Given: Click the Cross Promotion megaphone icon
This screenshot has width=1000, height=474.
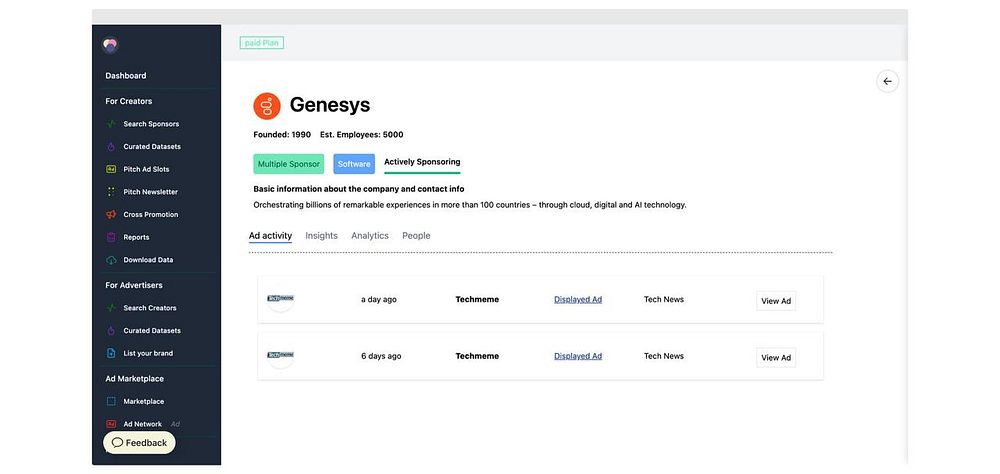Looking at the screenshot, I should tap(111, 214).
